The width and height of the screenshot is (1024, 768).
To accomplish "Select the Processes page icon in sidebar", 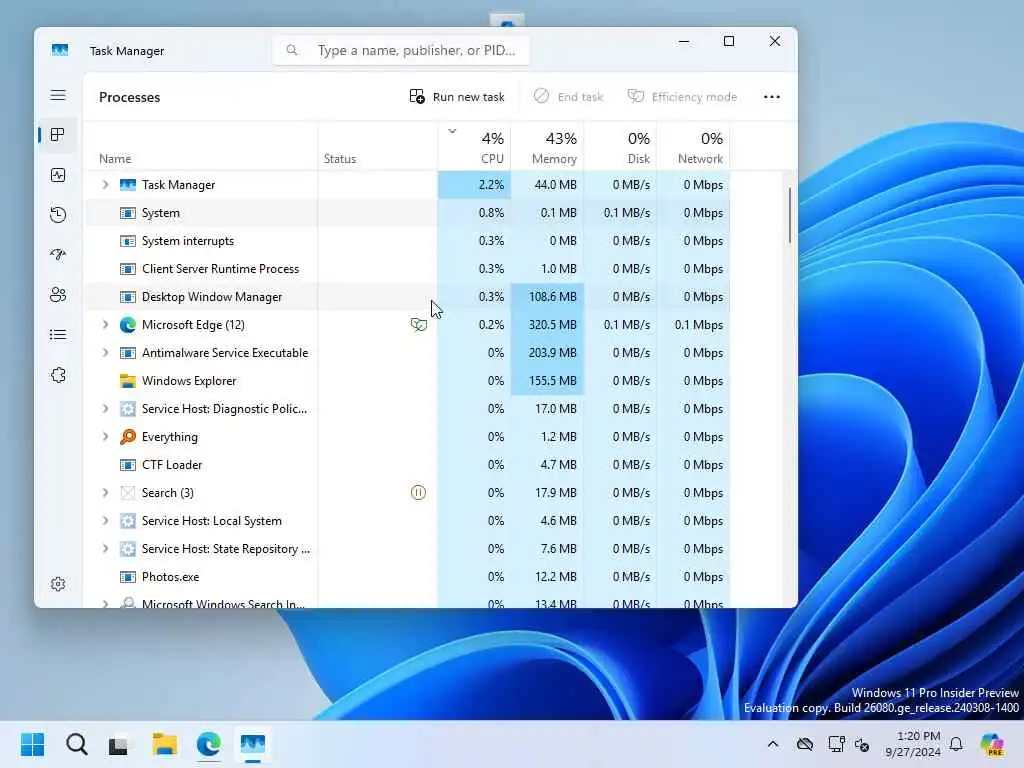I will coord(58,135).
